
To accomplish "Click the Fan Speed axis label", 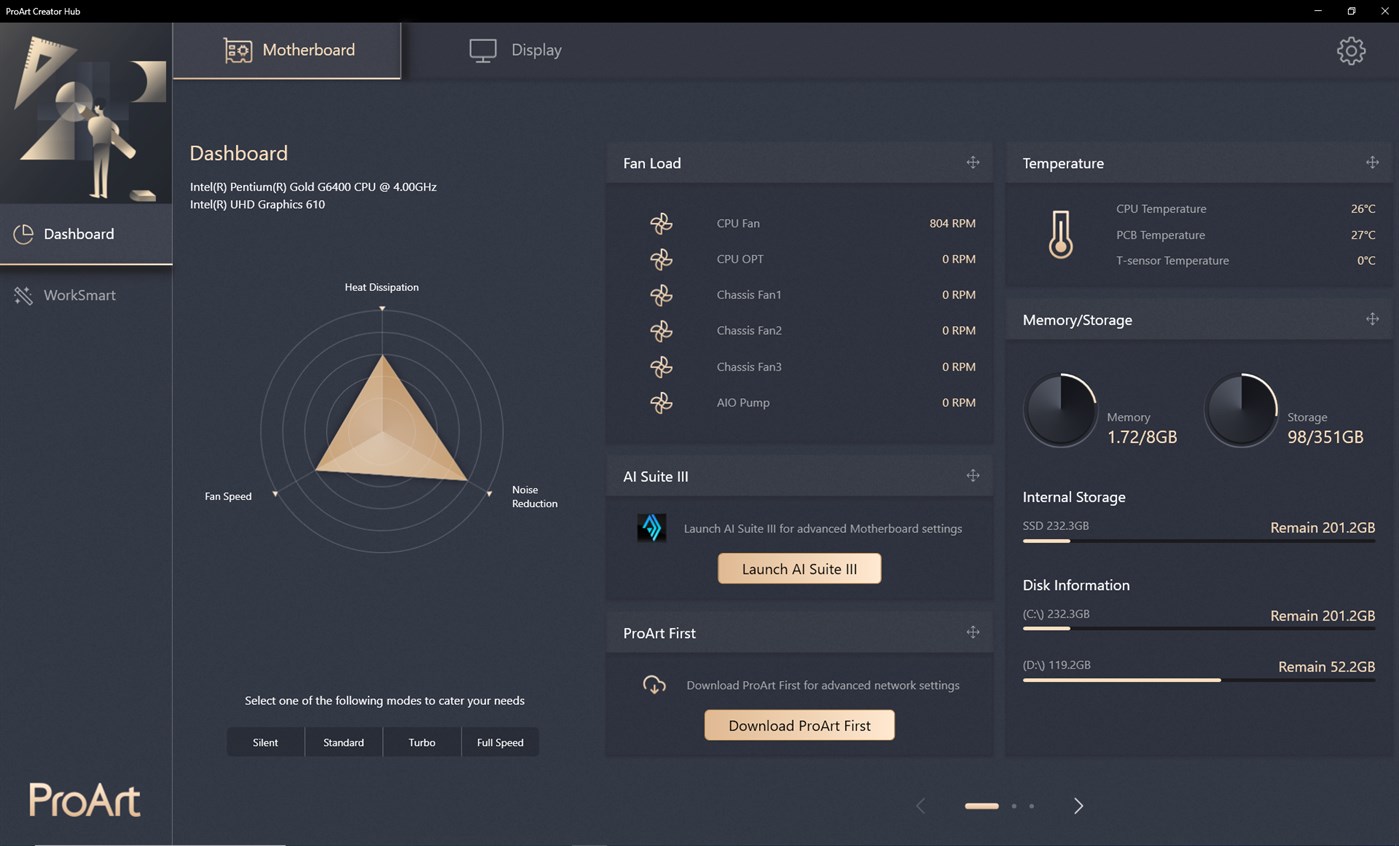I will pyautogui.click(x=228, y=496).
